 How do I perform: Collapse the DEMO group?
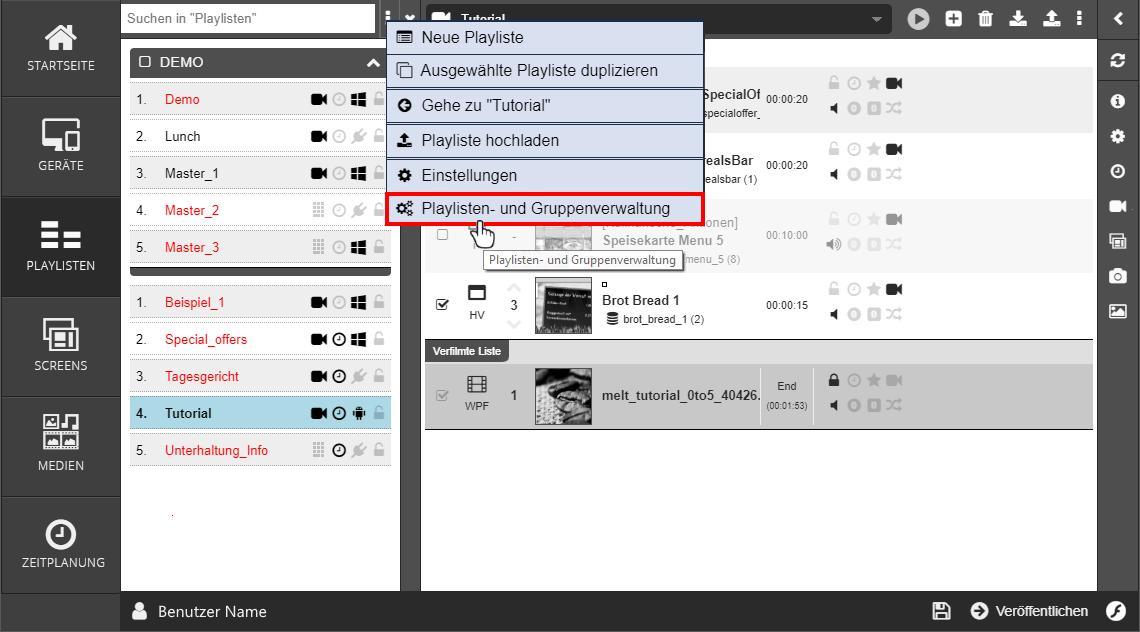[373, 62]
